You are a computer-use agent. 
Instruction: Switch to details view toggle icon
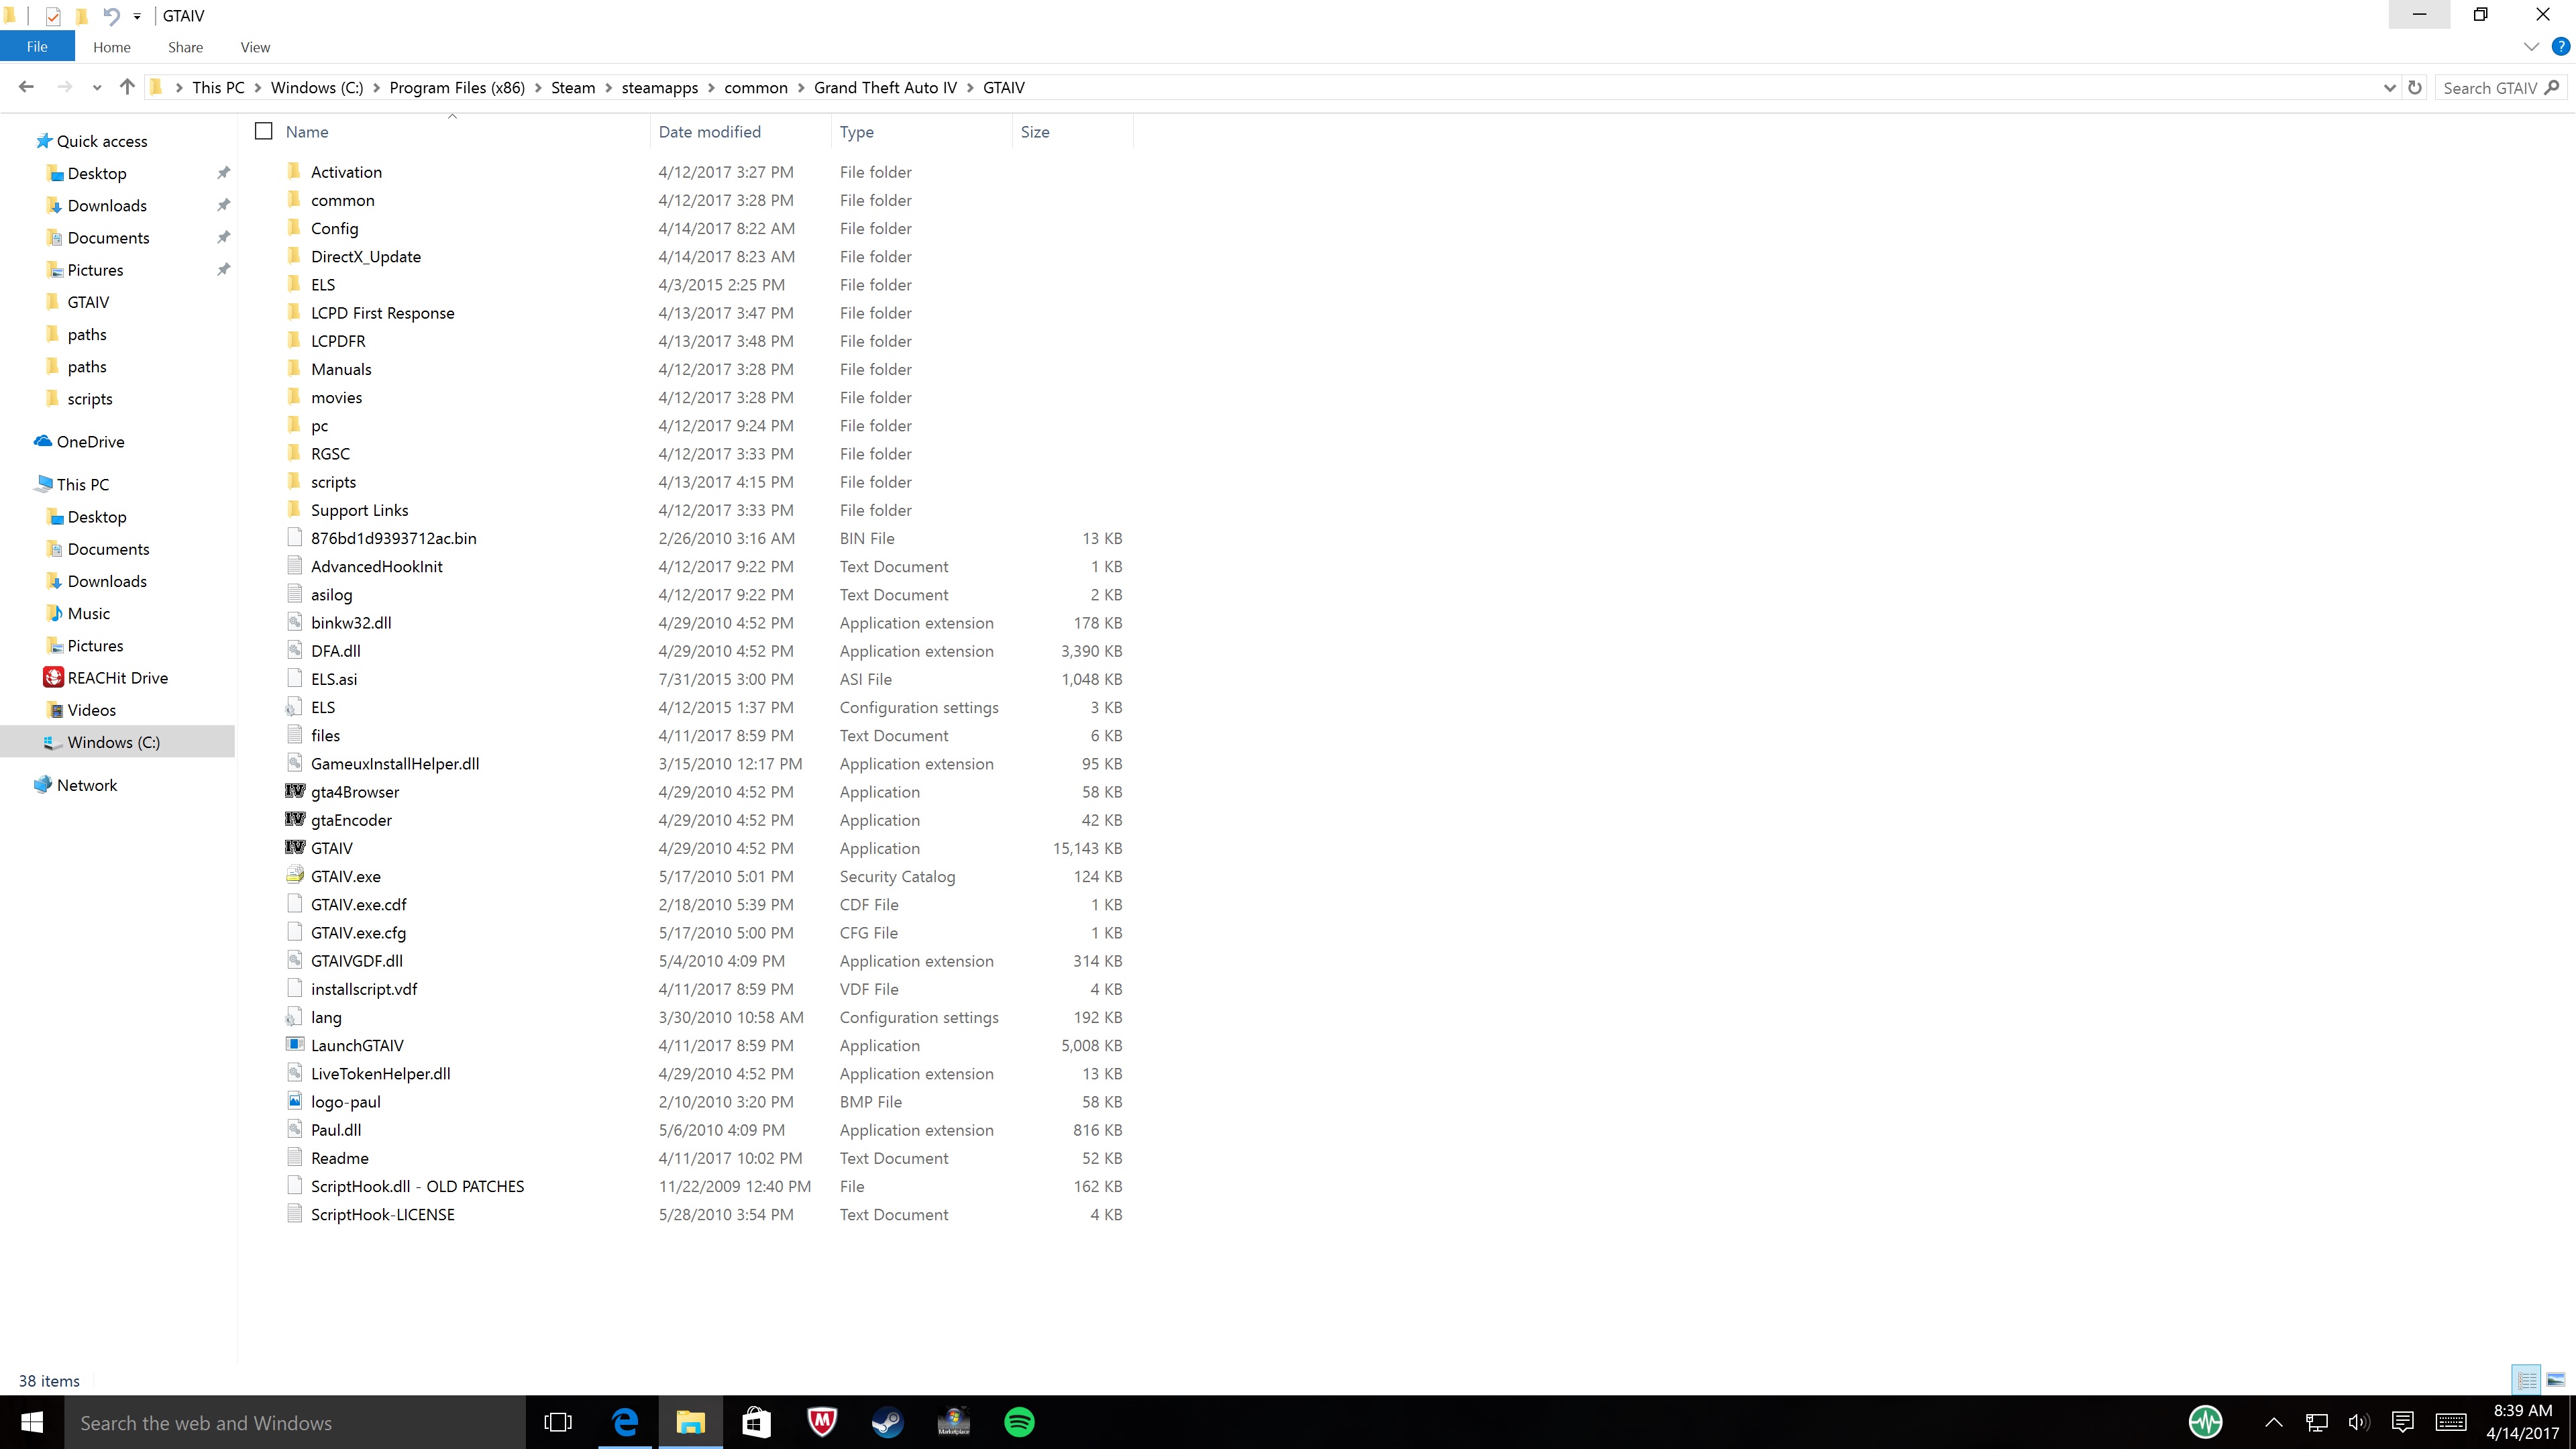coord(2527,1380)
